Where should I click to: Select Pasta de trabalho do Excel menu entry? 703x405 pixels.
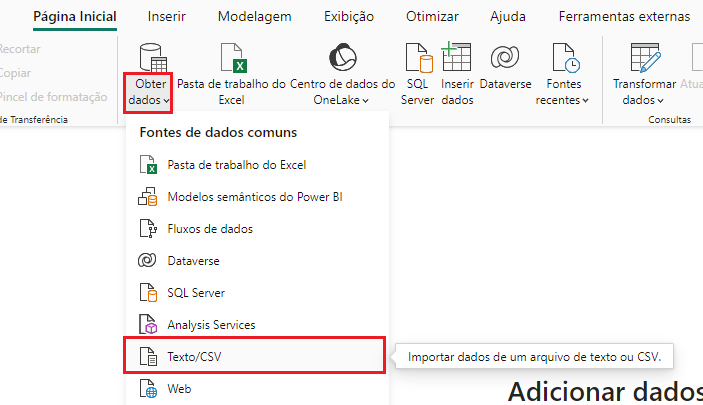pos(255,165)
